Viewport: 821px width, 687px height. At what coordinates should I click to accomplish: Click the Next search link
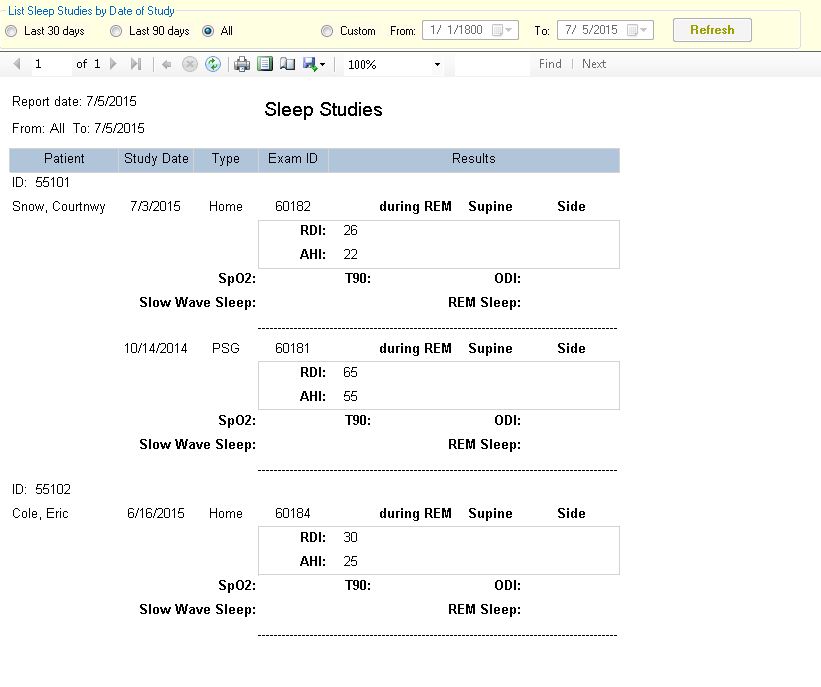click(594, 64)
